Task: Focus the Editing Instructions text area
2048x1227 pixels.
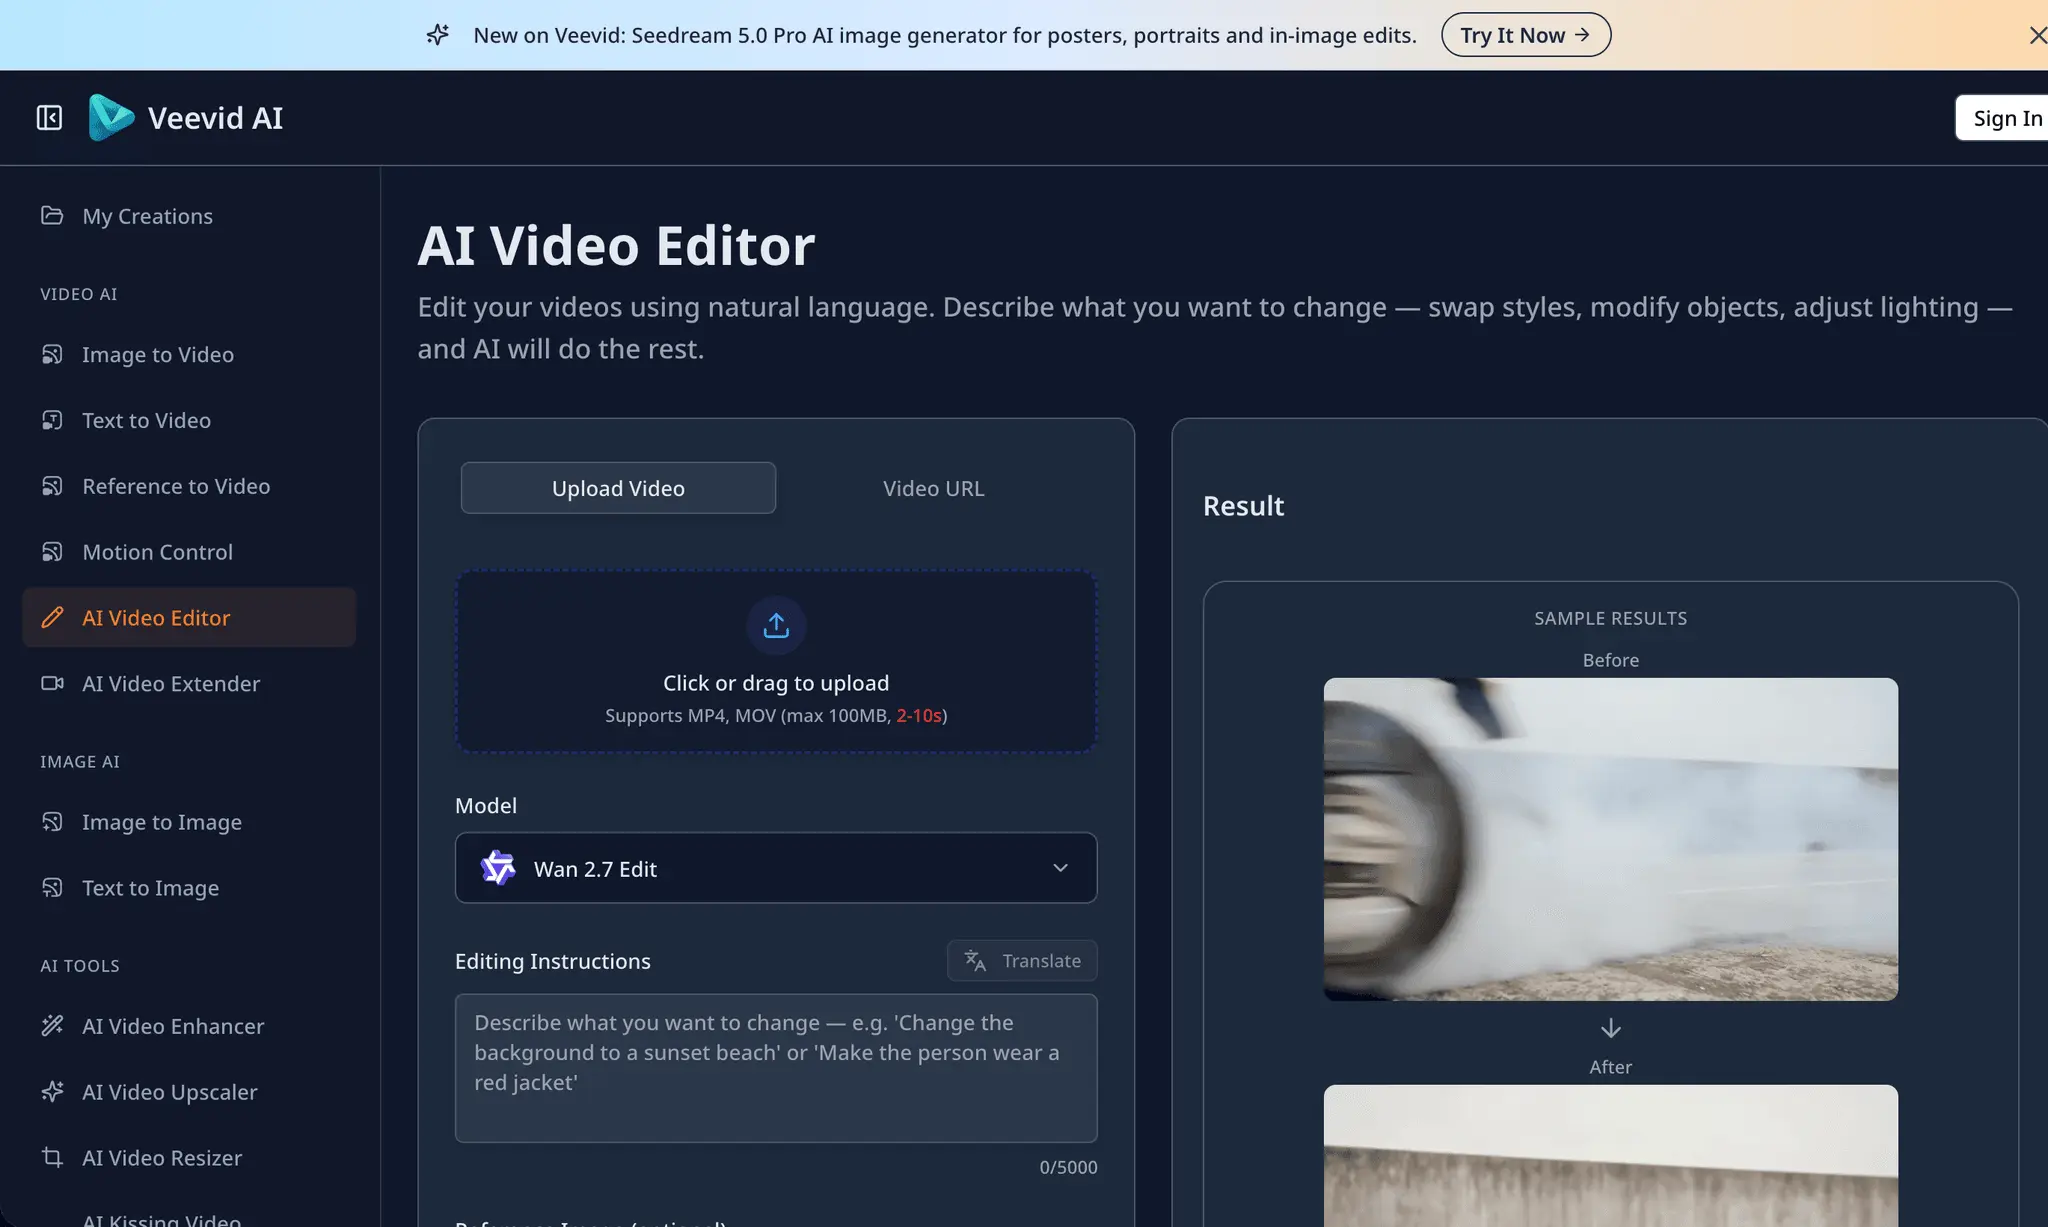Action: (776, 1068)
